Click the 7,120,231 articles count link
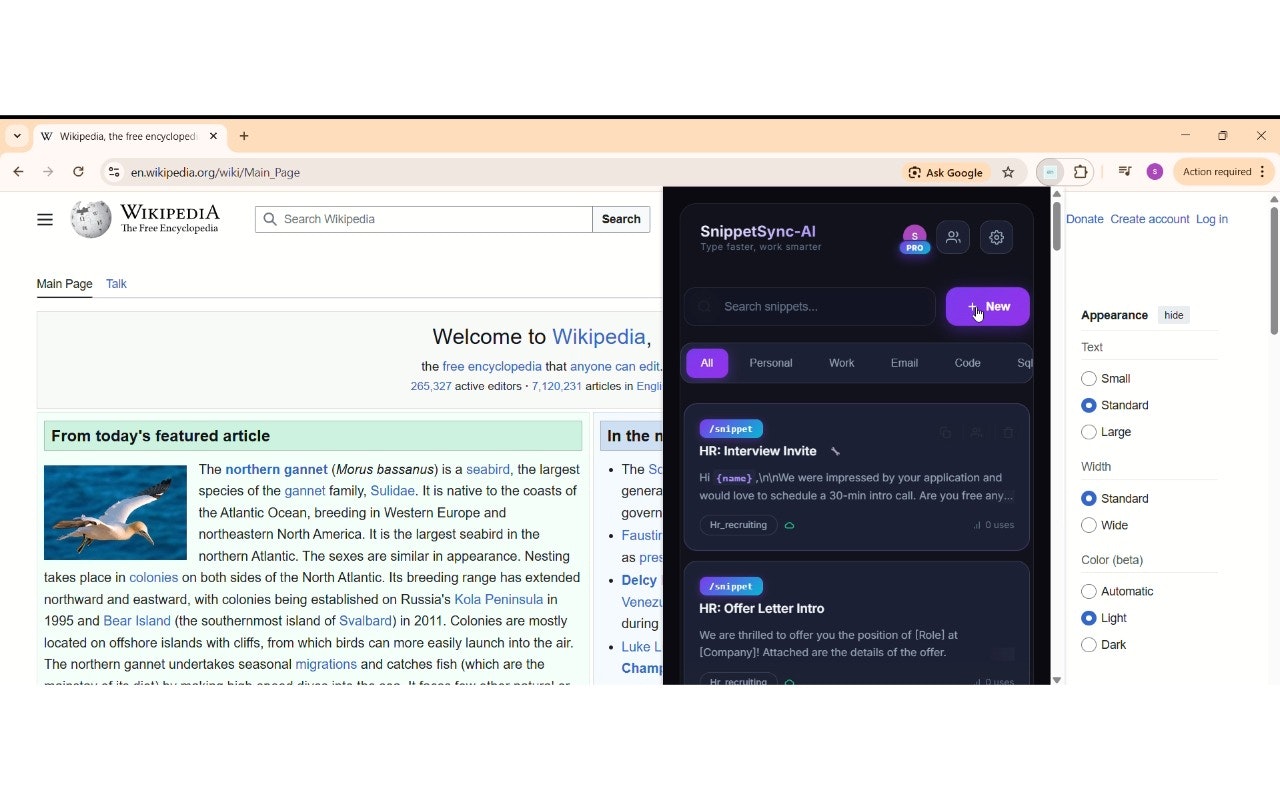Screen dimensions: 1280x800 point(557,386)
